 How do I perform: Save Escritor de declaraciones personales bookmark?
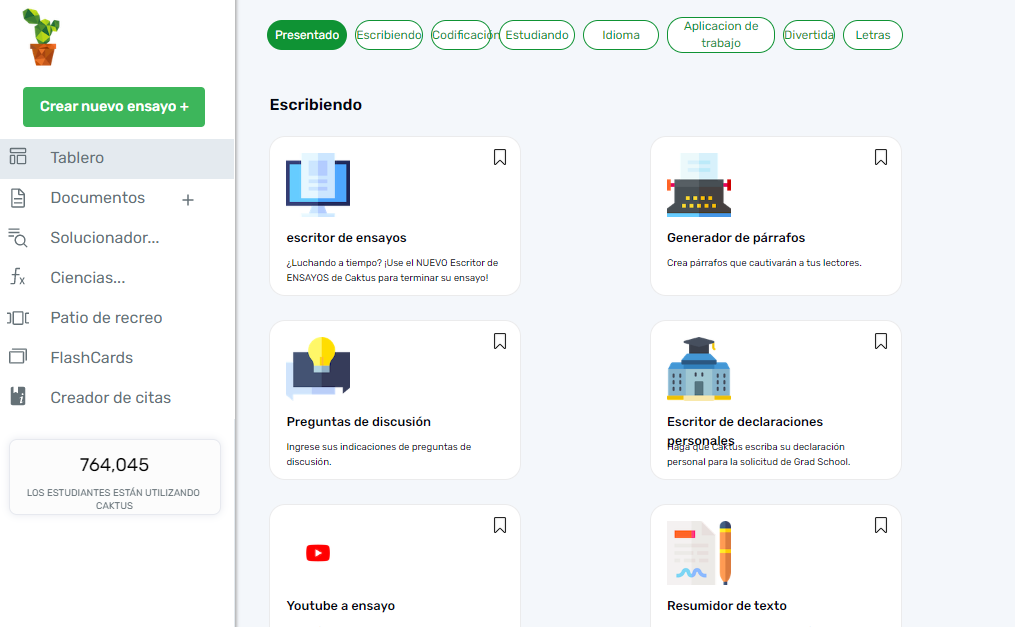(881, 341)
